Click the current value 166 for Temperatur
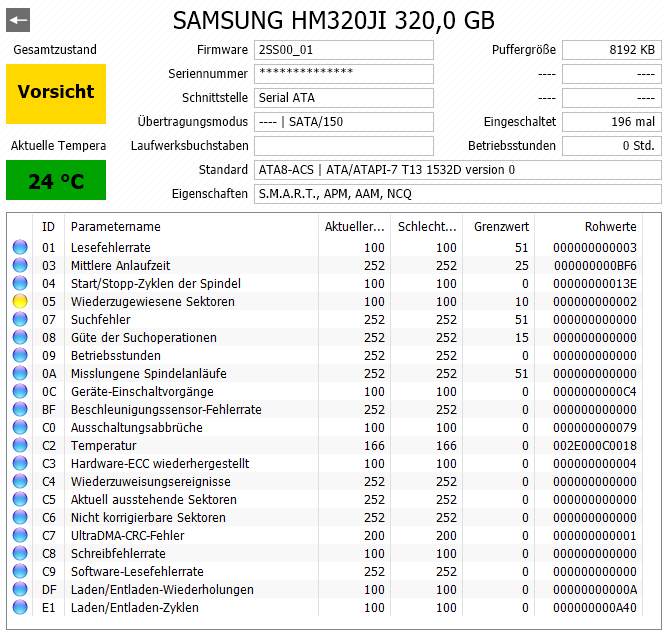The image size is (665, 631). click(x=374, y=446)
